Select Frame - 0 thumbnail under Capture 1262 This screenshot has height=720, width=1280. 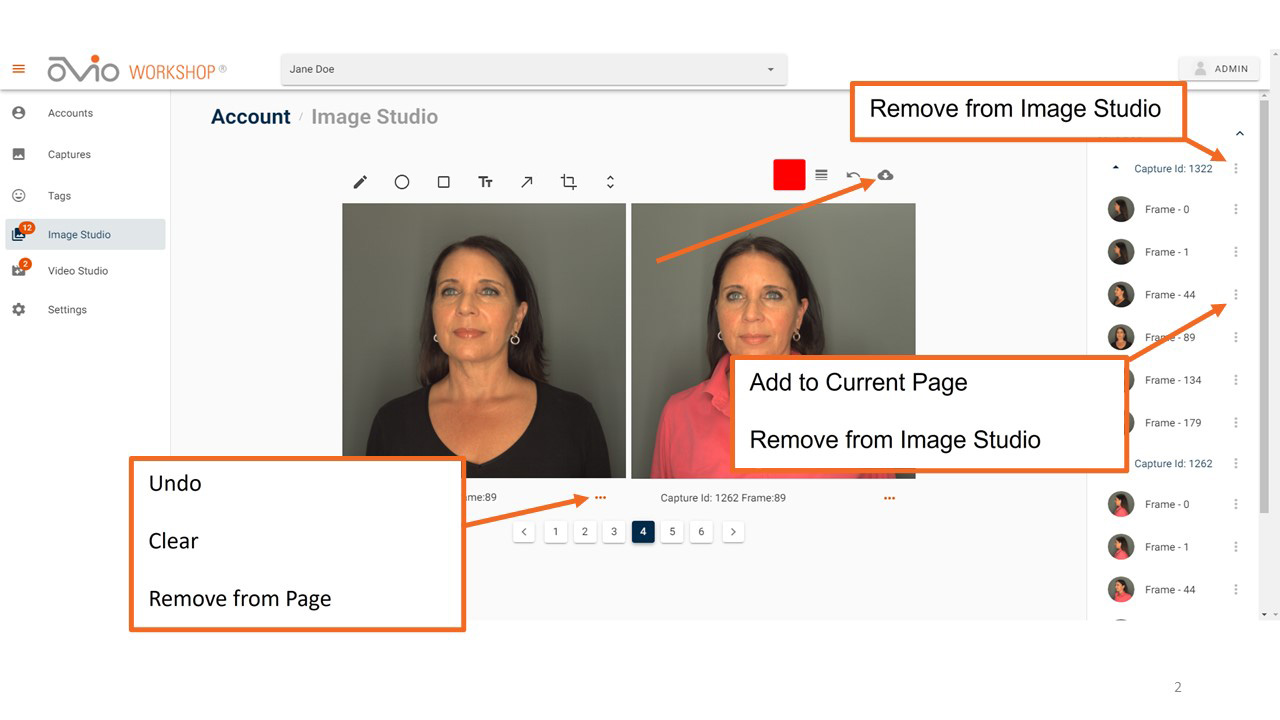1121,504
